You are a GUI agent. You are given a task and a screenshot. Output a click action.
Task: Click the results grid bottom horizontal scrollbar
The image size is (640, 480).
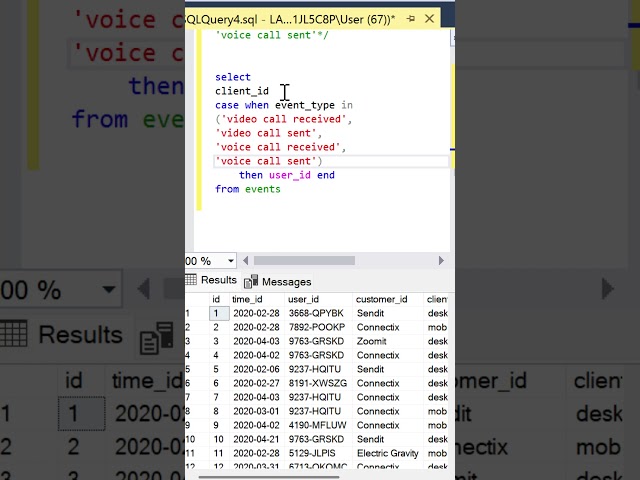pos(269,476)
